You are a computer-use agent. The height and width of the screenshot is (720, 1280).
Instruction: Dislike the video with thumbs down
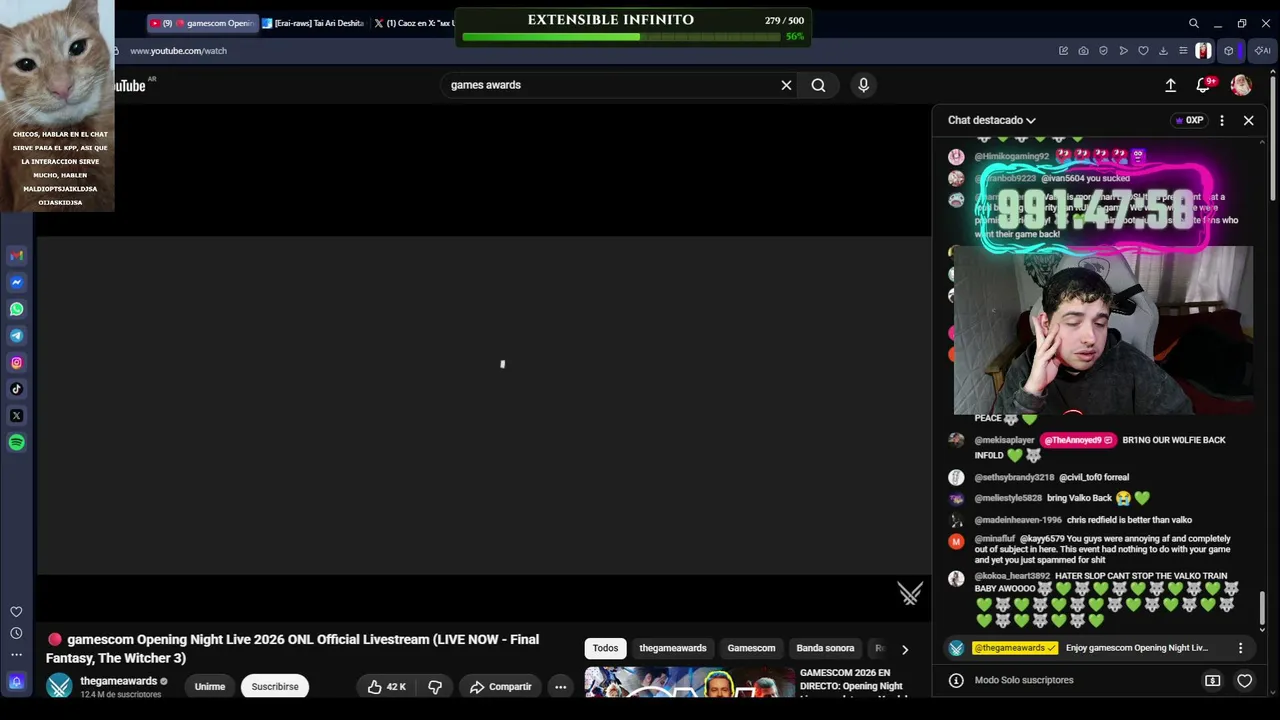click(x=435, y=687)
